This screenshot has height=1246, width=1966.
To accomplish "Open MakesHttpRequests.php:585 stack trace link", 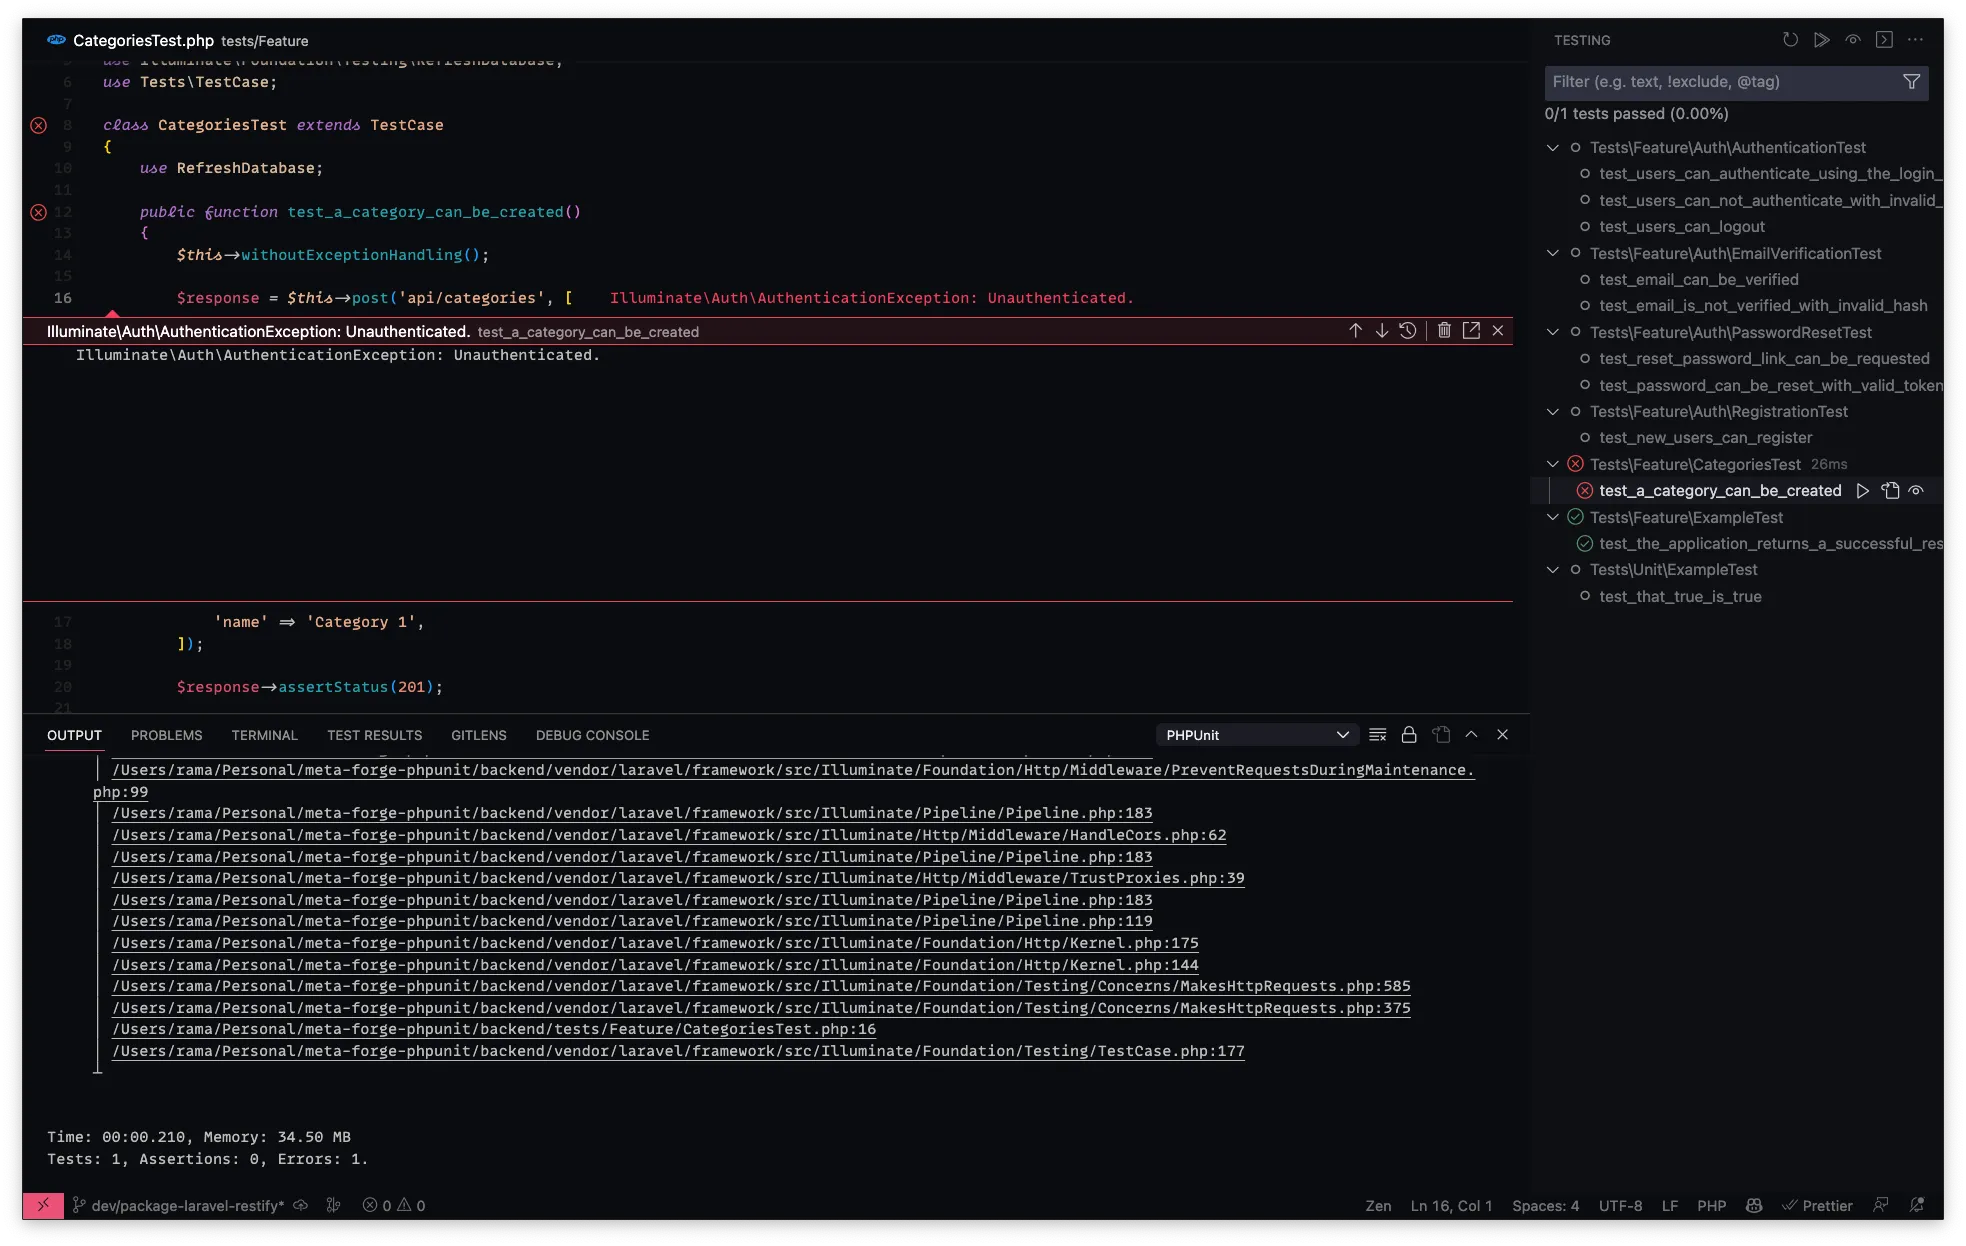I will pos(761,986).
